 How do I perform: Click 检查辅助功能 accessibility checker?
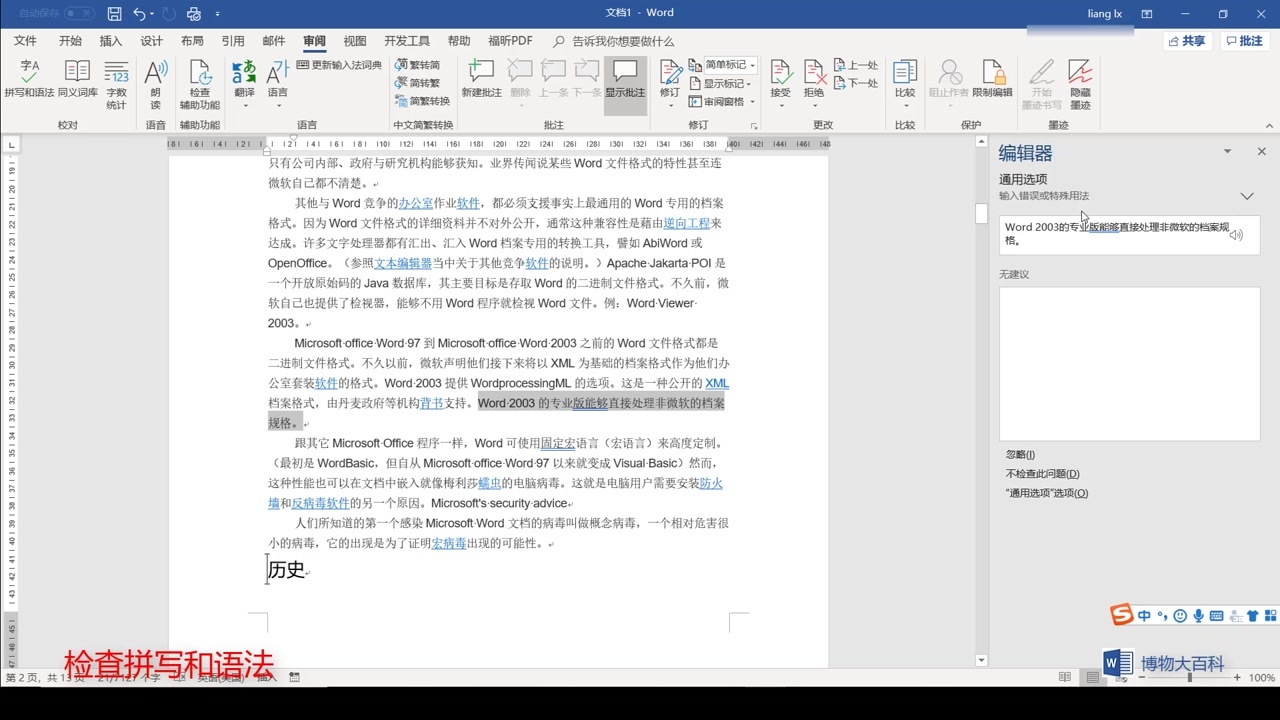point(199,84)
